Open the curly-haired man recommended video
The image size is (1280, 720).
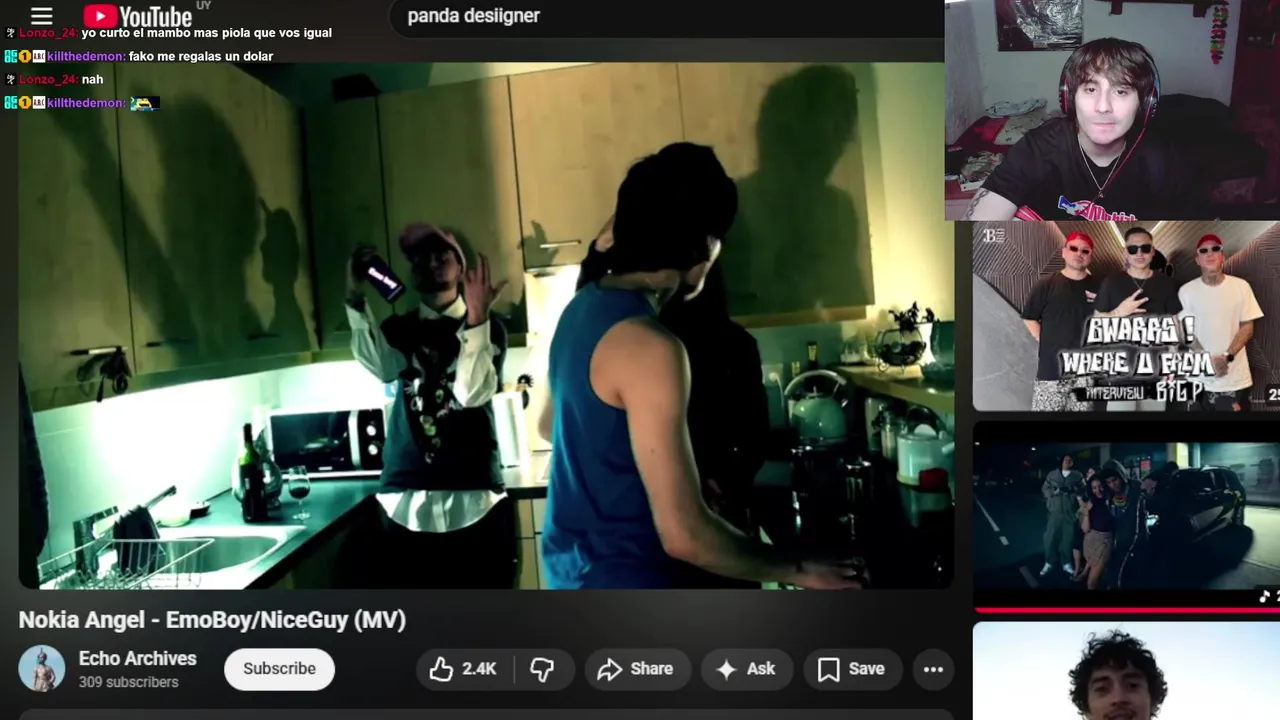(1126, 671)
